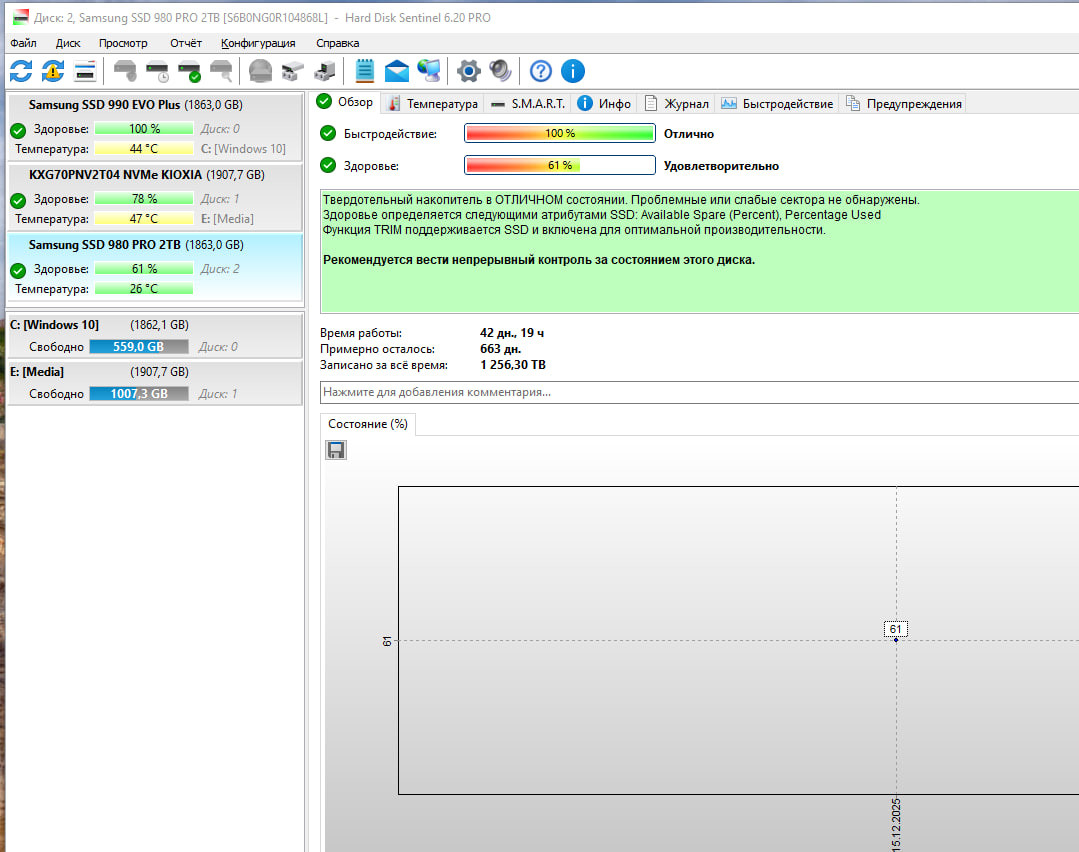The height and width of the screenshot is (852, 1079).
Task: Click the 990 EVO Plus health 100 % bar
Action: 144,129
